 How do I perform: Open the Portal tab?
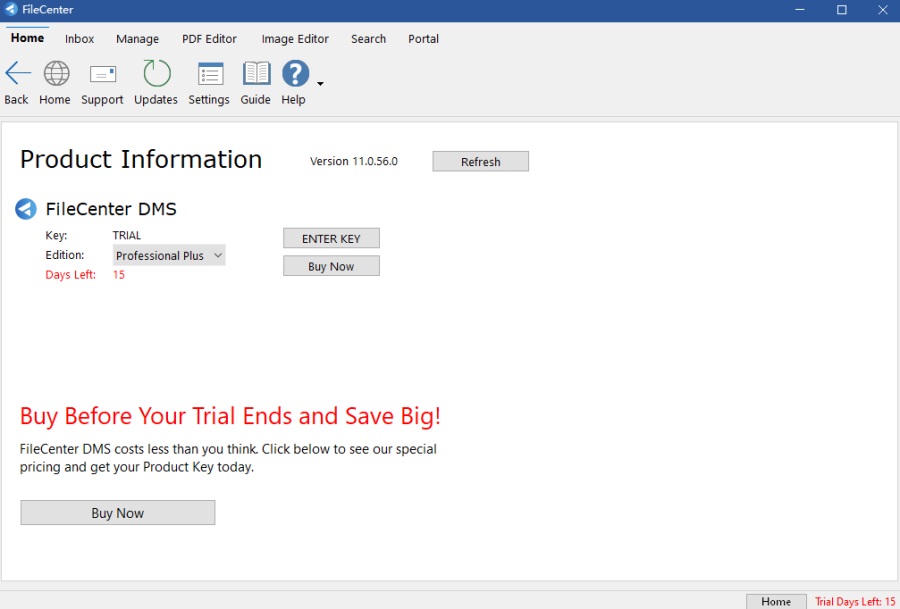tap(423, 39)
